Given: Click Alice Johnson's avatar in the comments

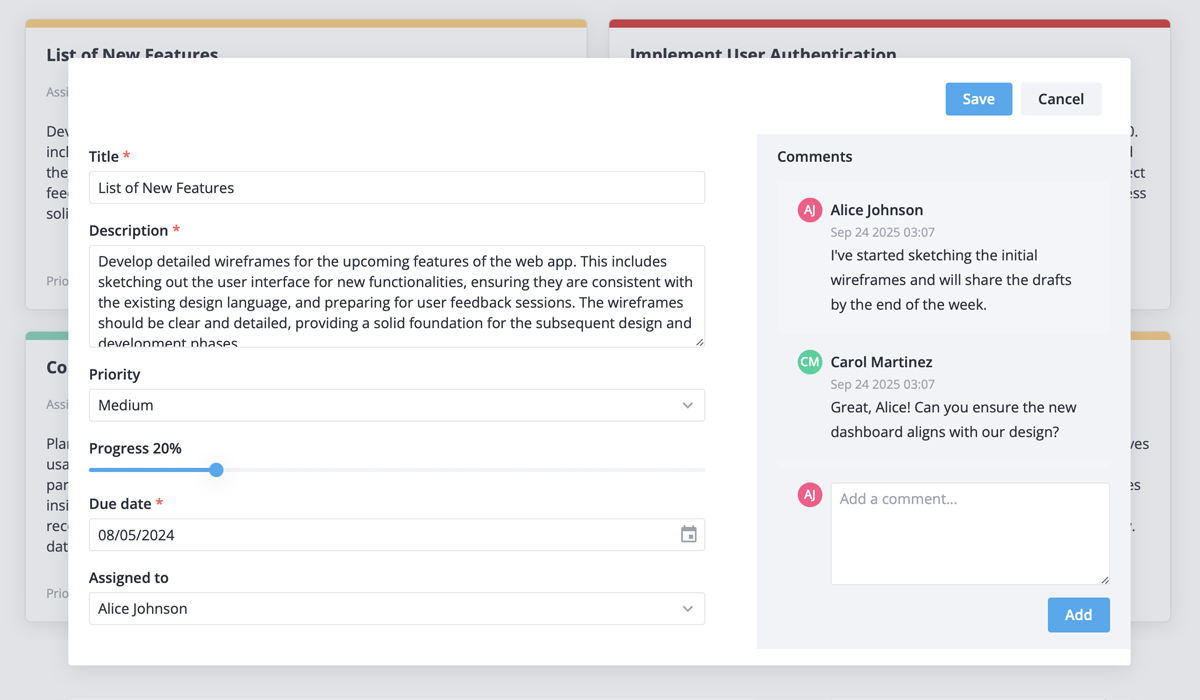Looking at the screenshot, I should point(809,210).
